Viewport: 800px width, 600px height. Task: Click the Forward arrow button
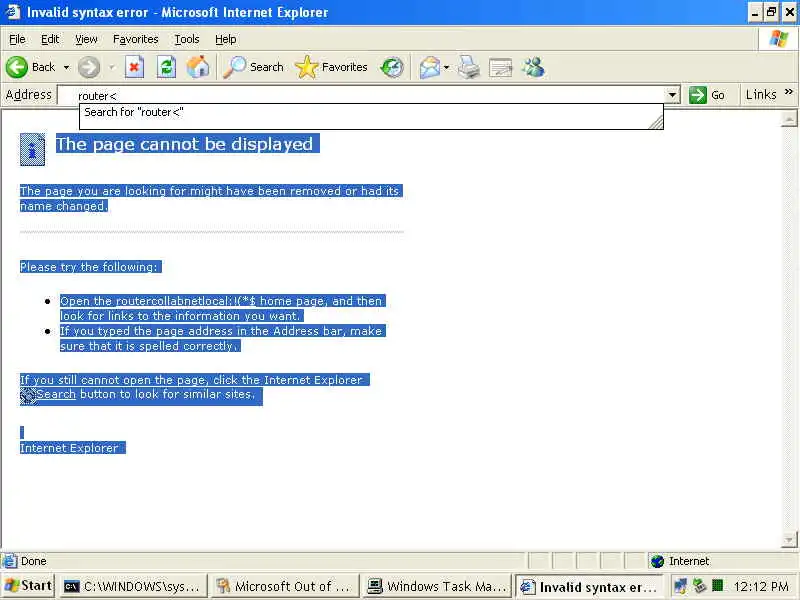coord(89,67)
